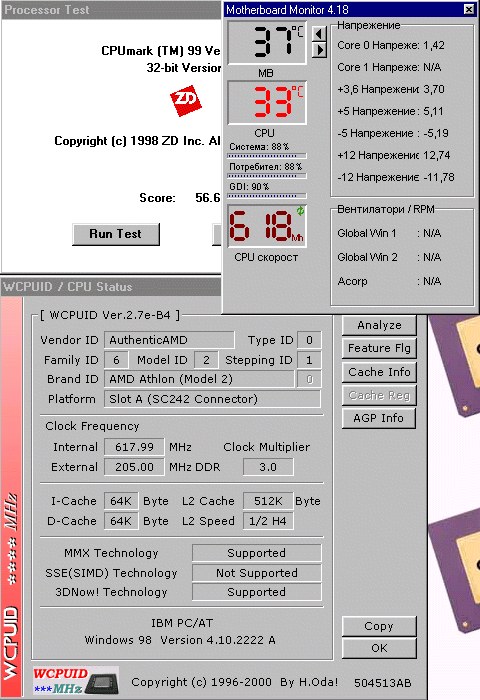This screenshot has height=700, width=480.
Task: Select the Platform Slot A field
Action: tap(212, 399)
